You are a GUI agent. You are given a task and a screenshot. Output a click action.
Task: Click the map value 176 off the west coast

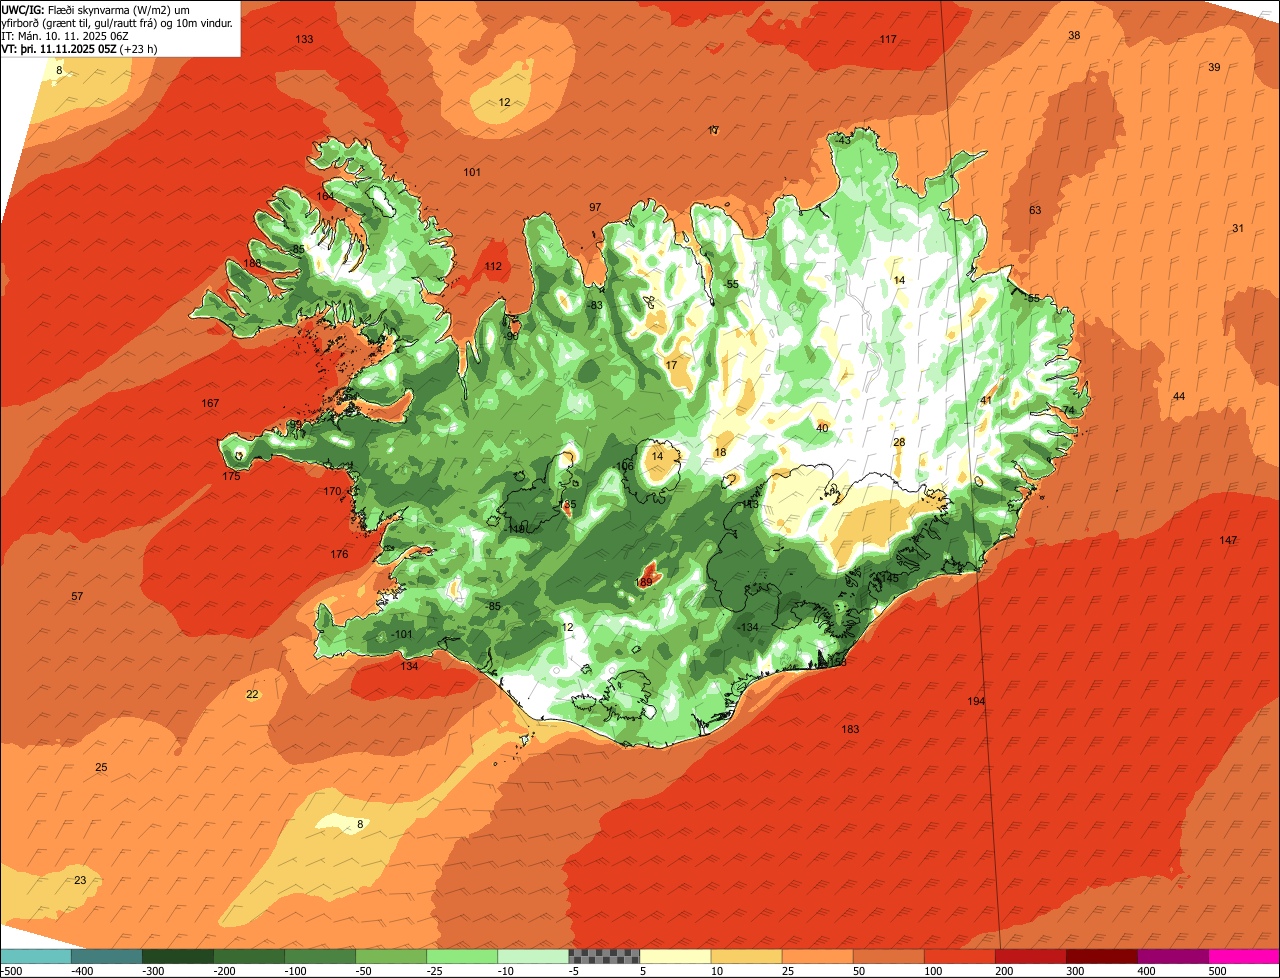pos(339,554)
